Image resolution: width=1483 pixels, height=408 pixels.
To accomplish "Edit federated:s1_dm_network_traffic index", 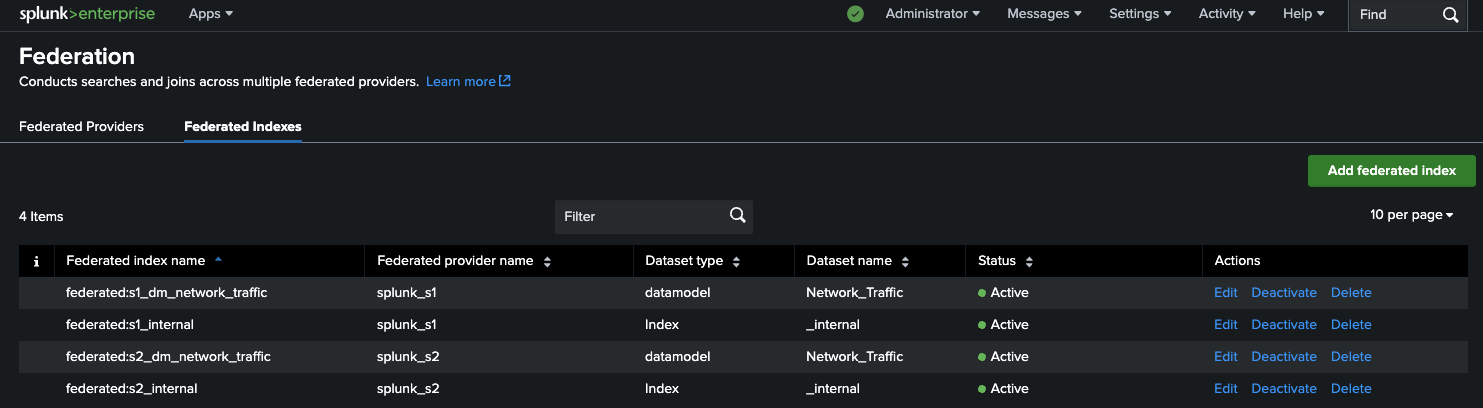I will pos(1225,293).
